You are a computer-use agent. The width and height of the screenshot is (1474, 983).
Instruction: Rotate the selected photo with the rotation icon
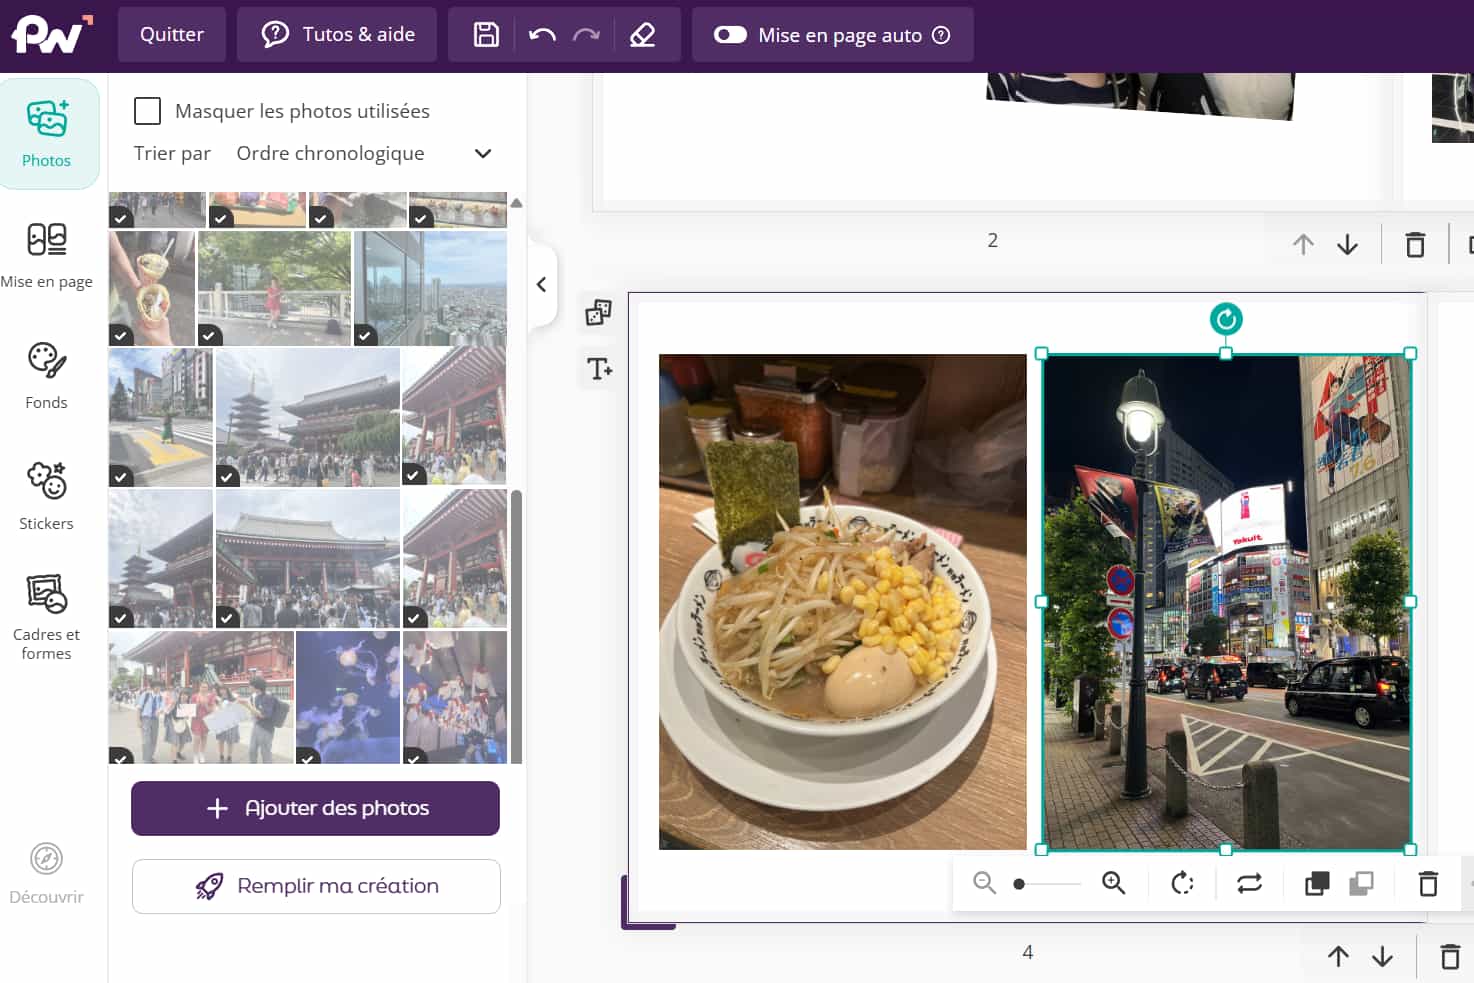tap(1183, 883)
